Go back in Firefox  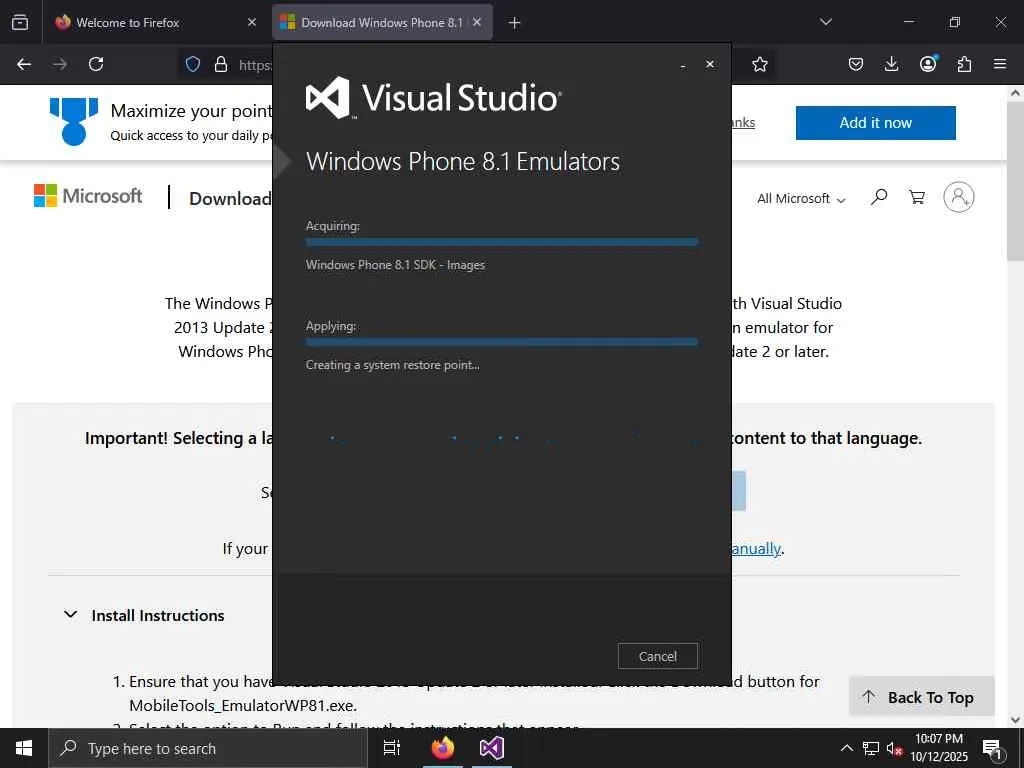pos(24,64)
